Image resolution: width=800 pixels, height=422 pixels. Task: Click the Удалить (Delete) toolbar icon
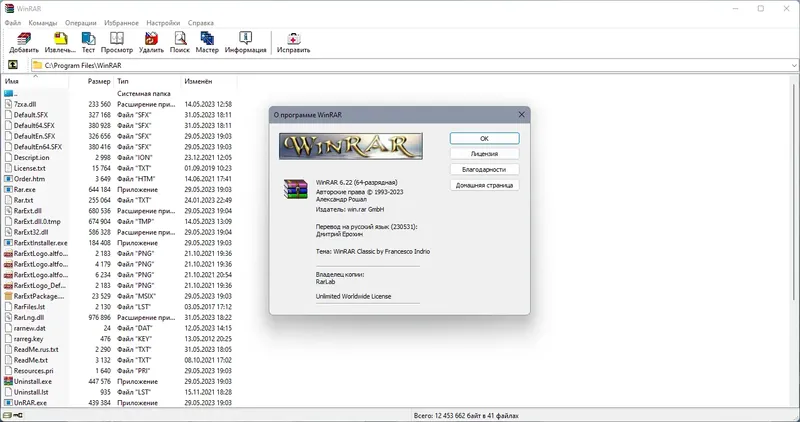(x=151, y=39)
